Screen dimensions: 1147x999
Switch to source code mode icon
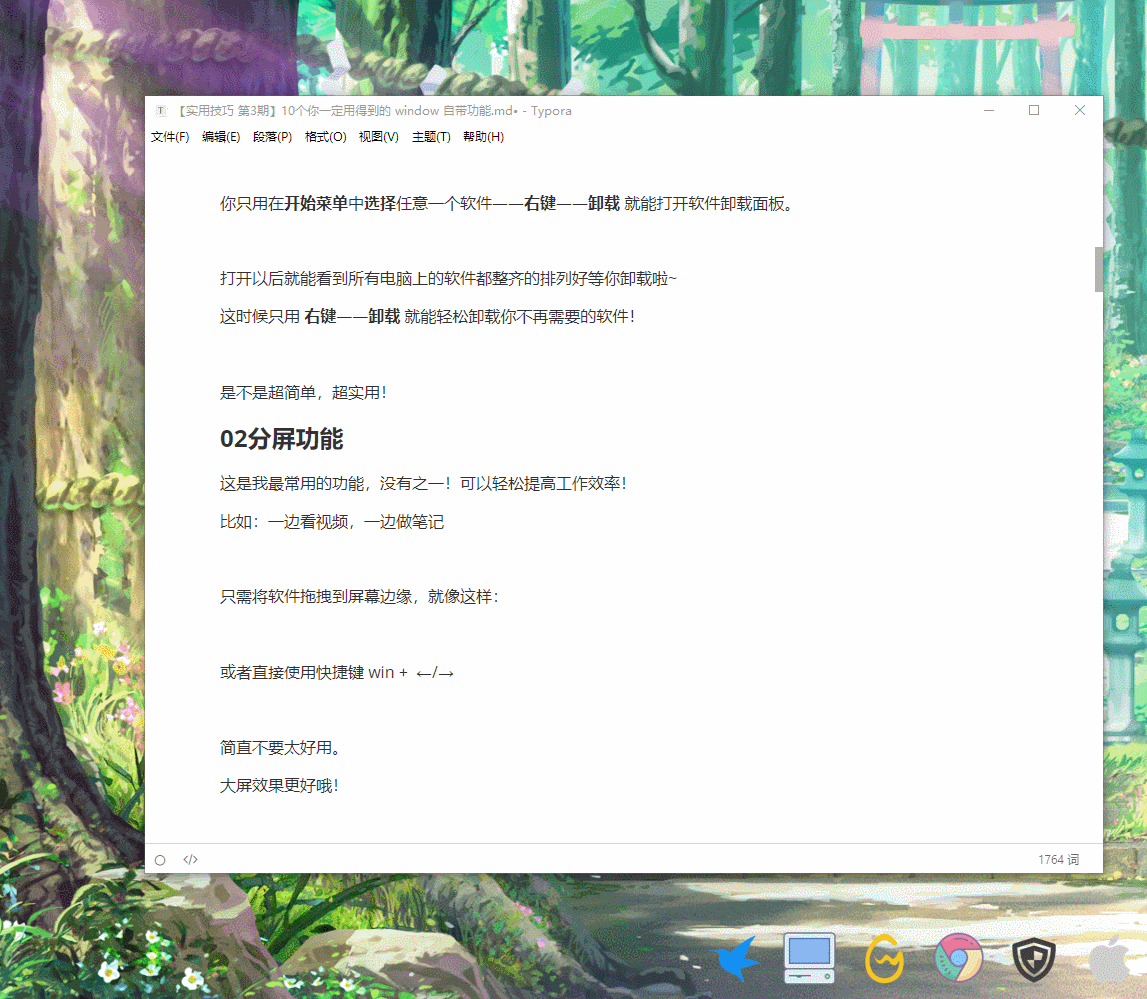[x=190, y=859]
